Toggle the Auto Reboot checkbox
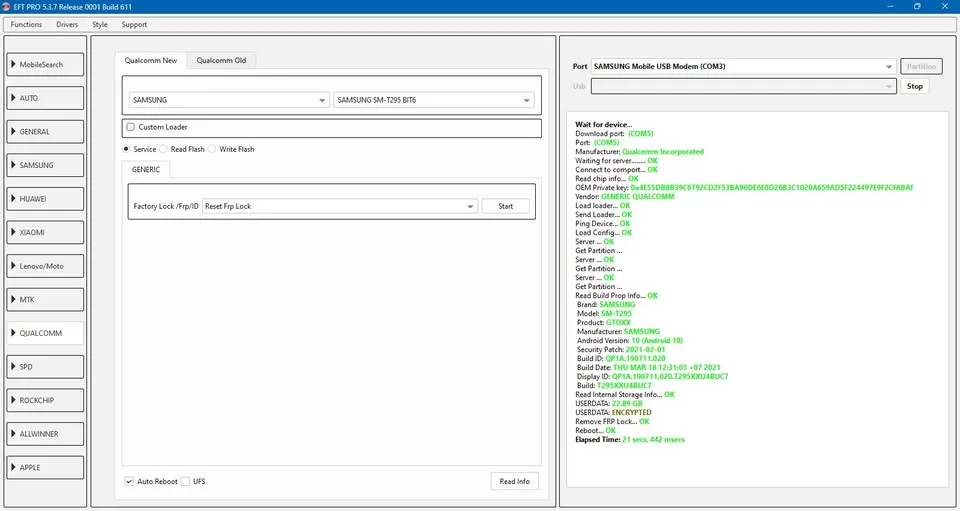This screenshot has height=511, width=960. [130, 482]
